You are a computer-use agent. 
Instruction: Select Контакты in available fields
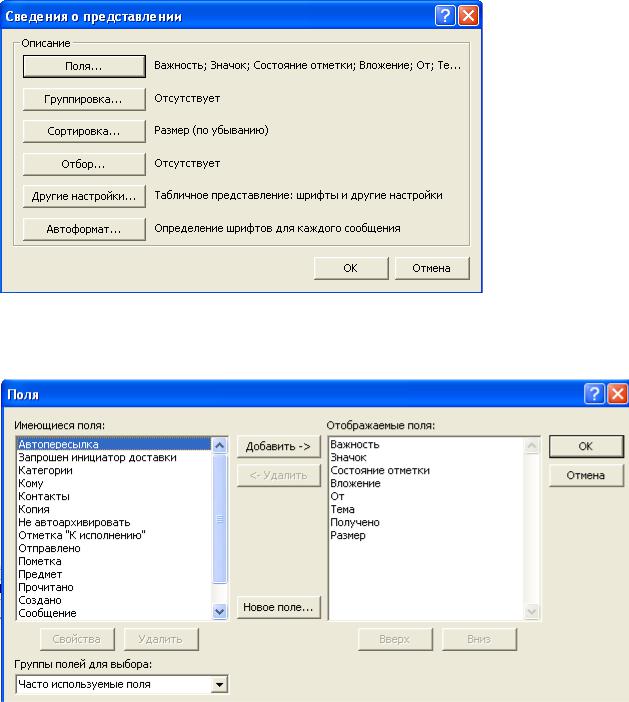pyautogui.click(x=114, y=496)
